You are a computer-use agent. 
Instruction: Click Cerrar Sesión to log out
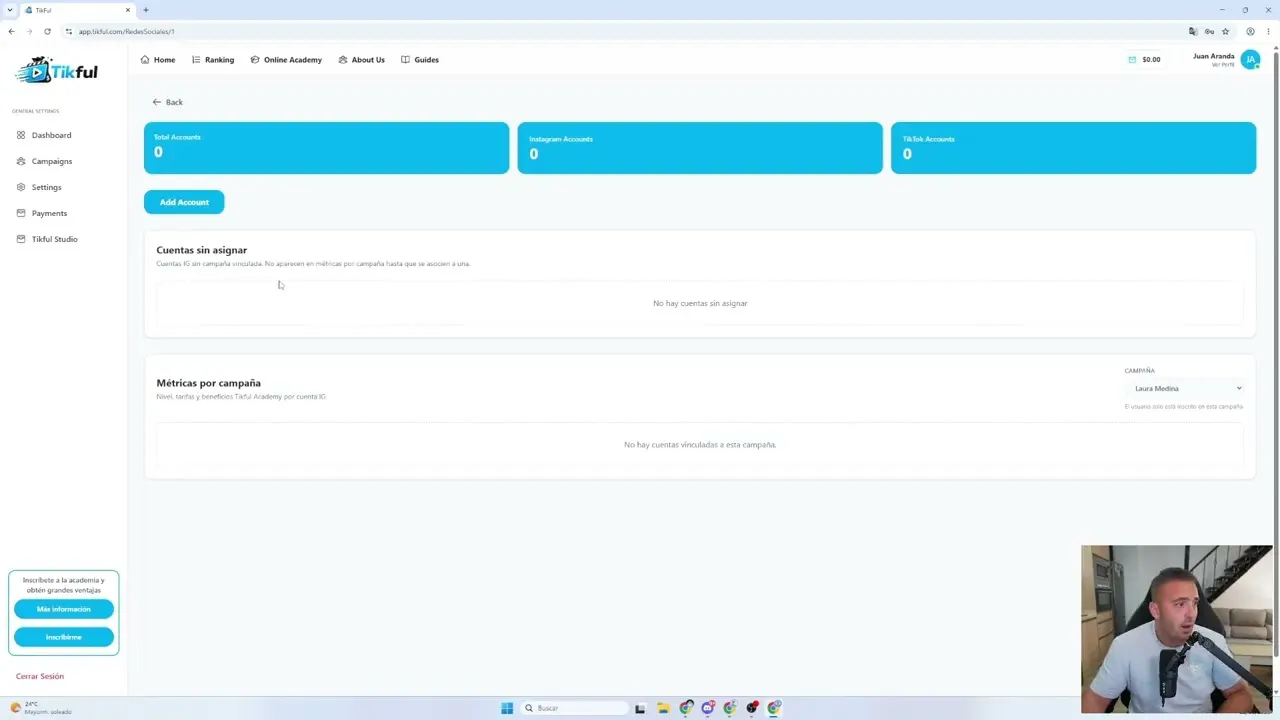point(40,676)
